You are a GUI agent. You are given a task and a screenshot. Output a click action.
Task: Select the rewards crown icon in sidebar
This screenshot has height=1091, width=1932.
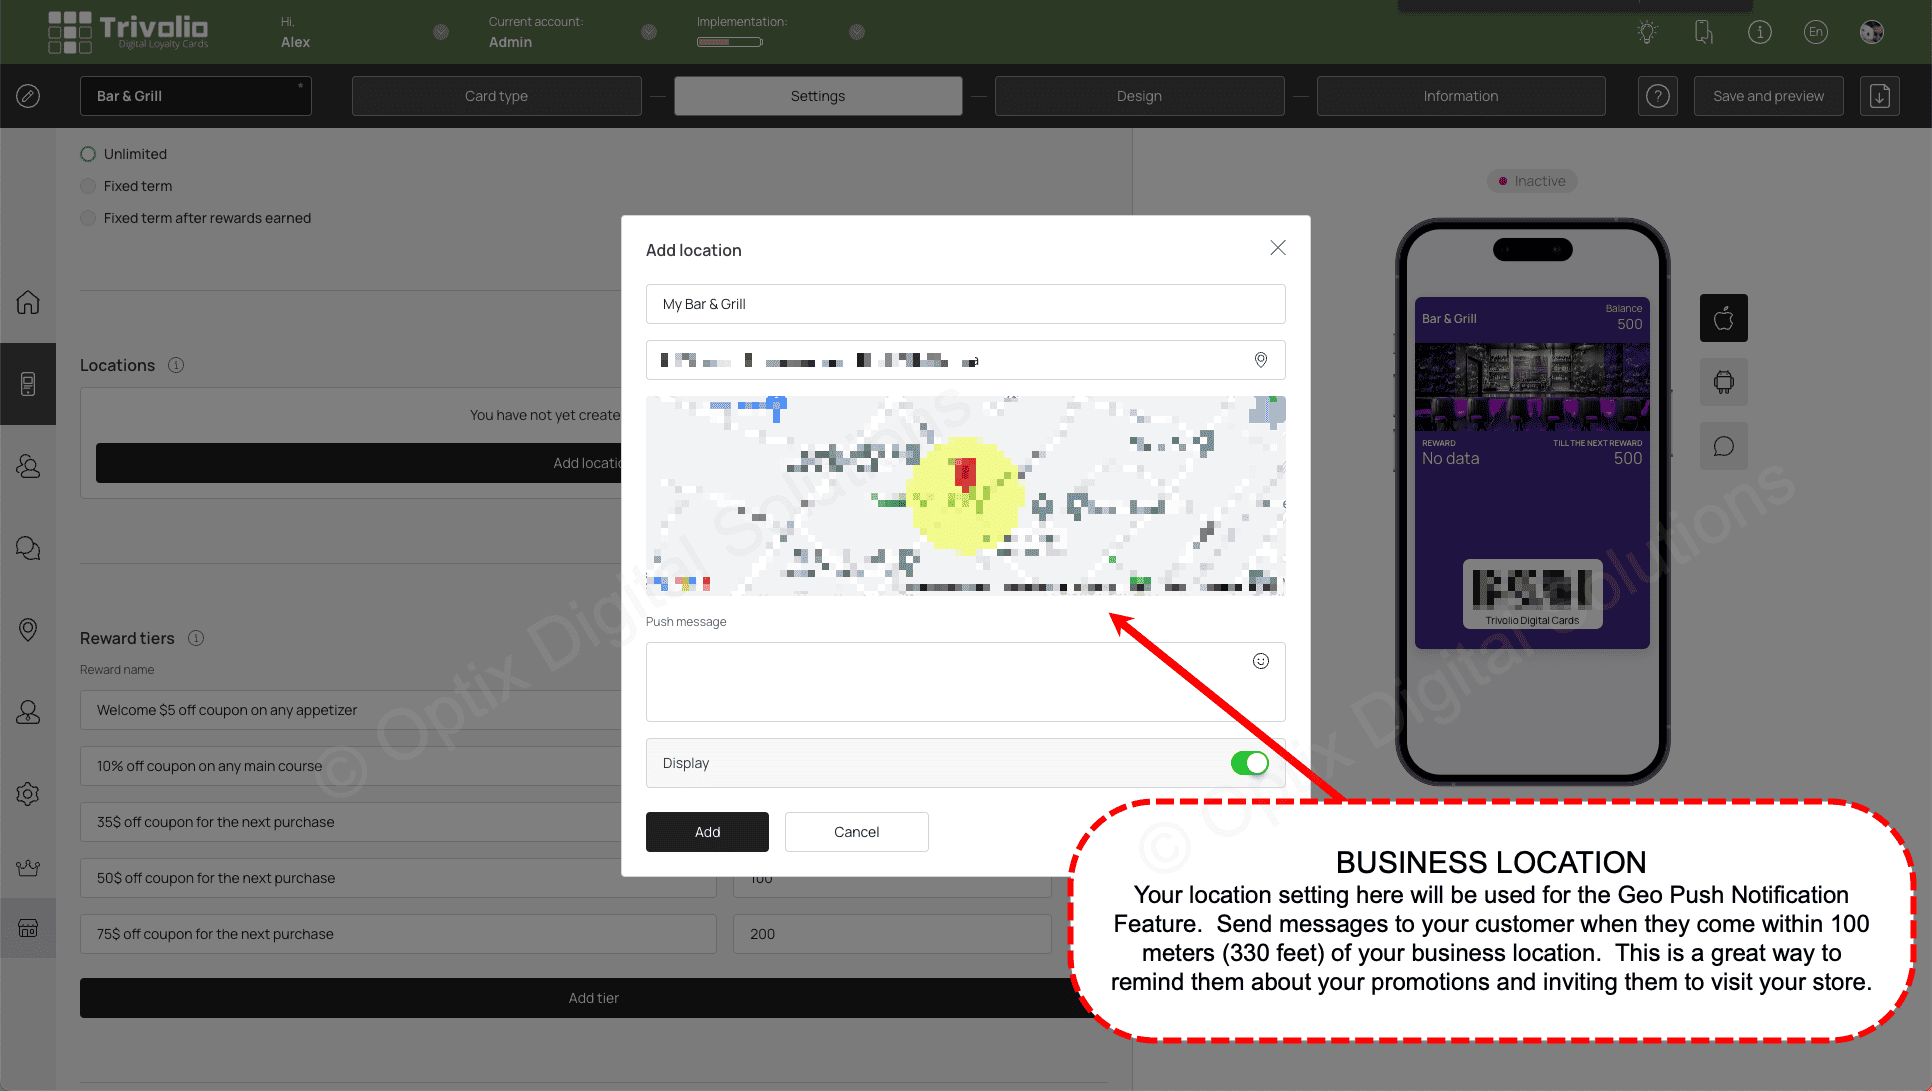(28, 865)
